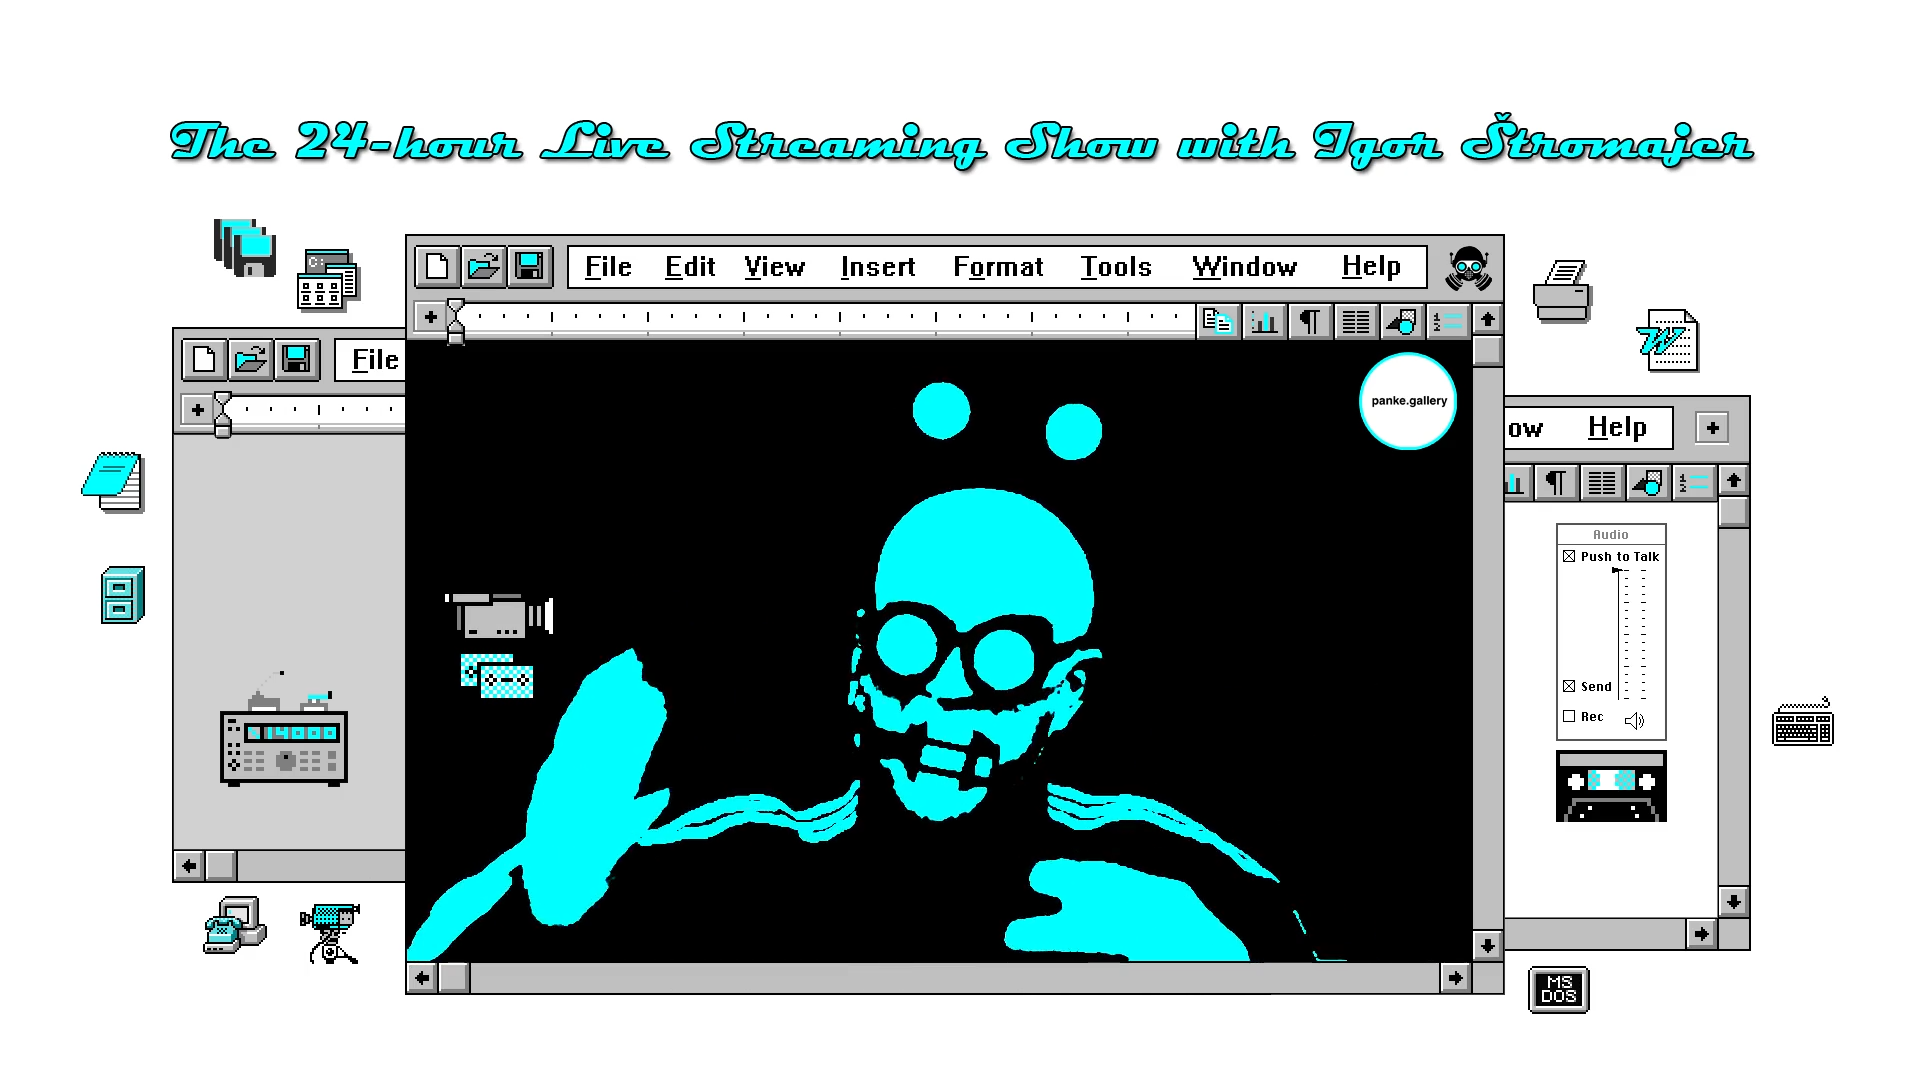The width and height of the screenshot is (1920, 1080).
Task: Toggle the paragraph mark icon in main toolbar
Action: (x=1309, y=321)
